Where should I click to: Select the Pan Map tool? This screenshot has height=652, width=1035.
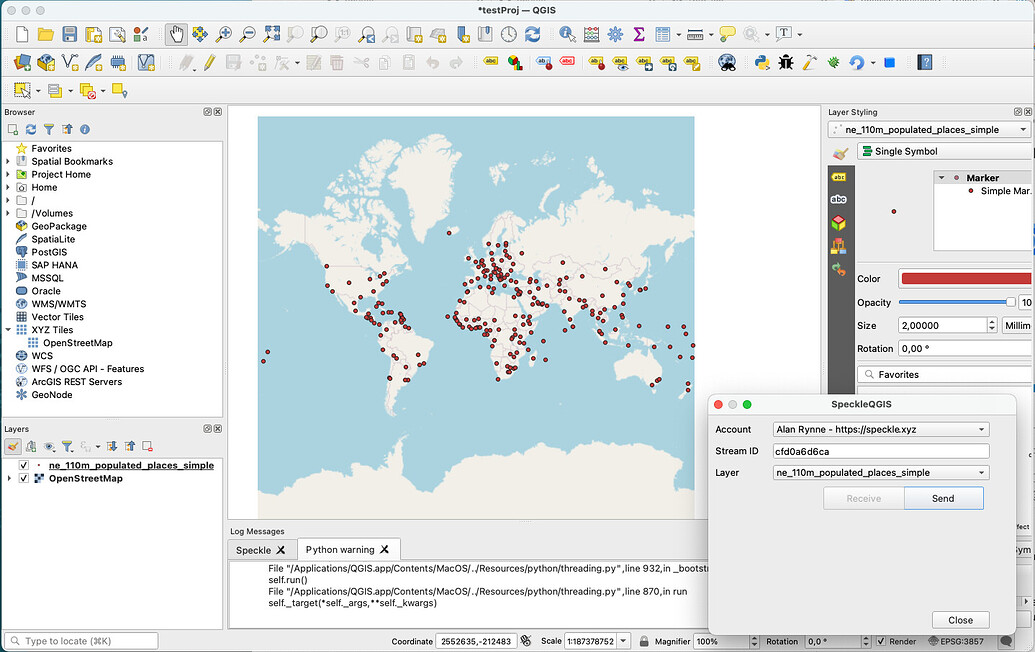(x=175, y=33)
